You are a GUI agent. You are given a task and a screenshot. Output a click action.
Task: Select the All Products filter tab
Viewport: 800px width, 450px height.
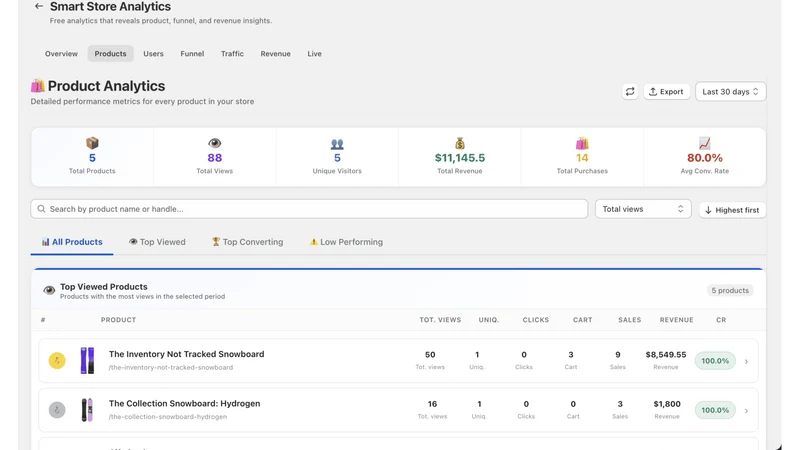[72, 242]
